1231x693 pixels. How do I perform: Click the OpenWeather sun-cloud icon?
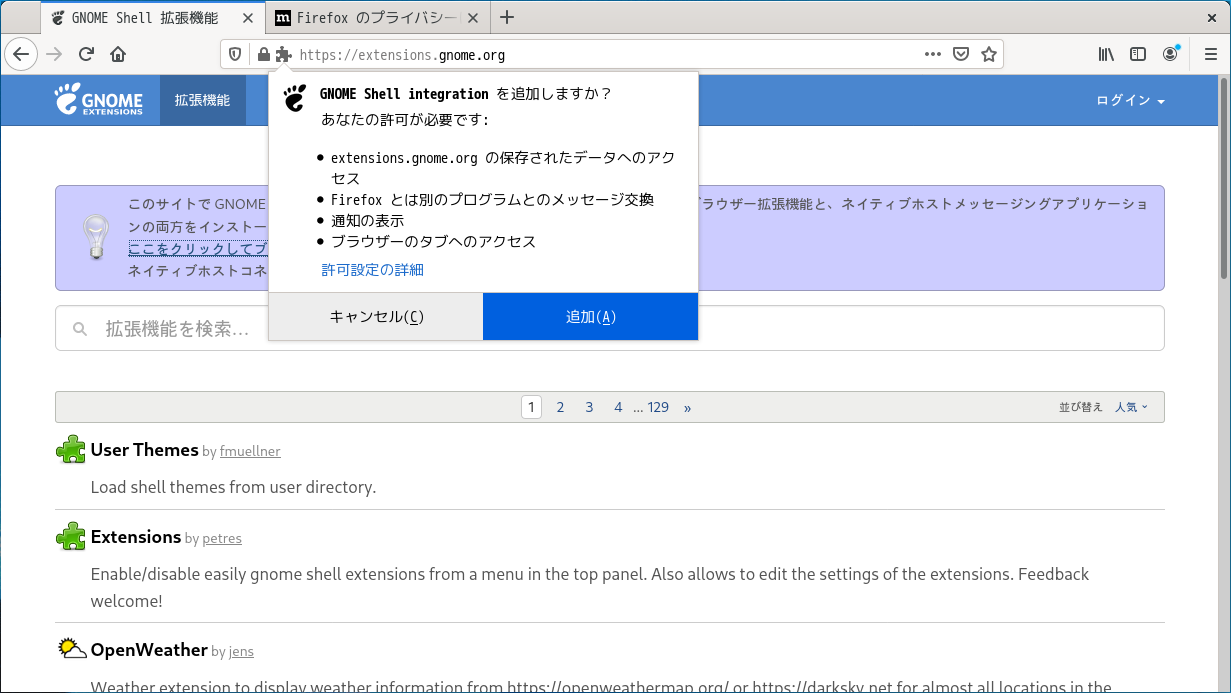click(x=72, y=649)
